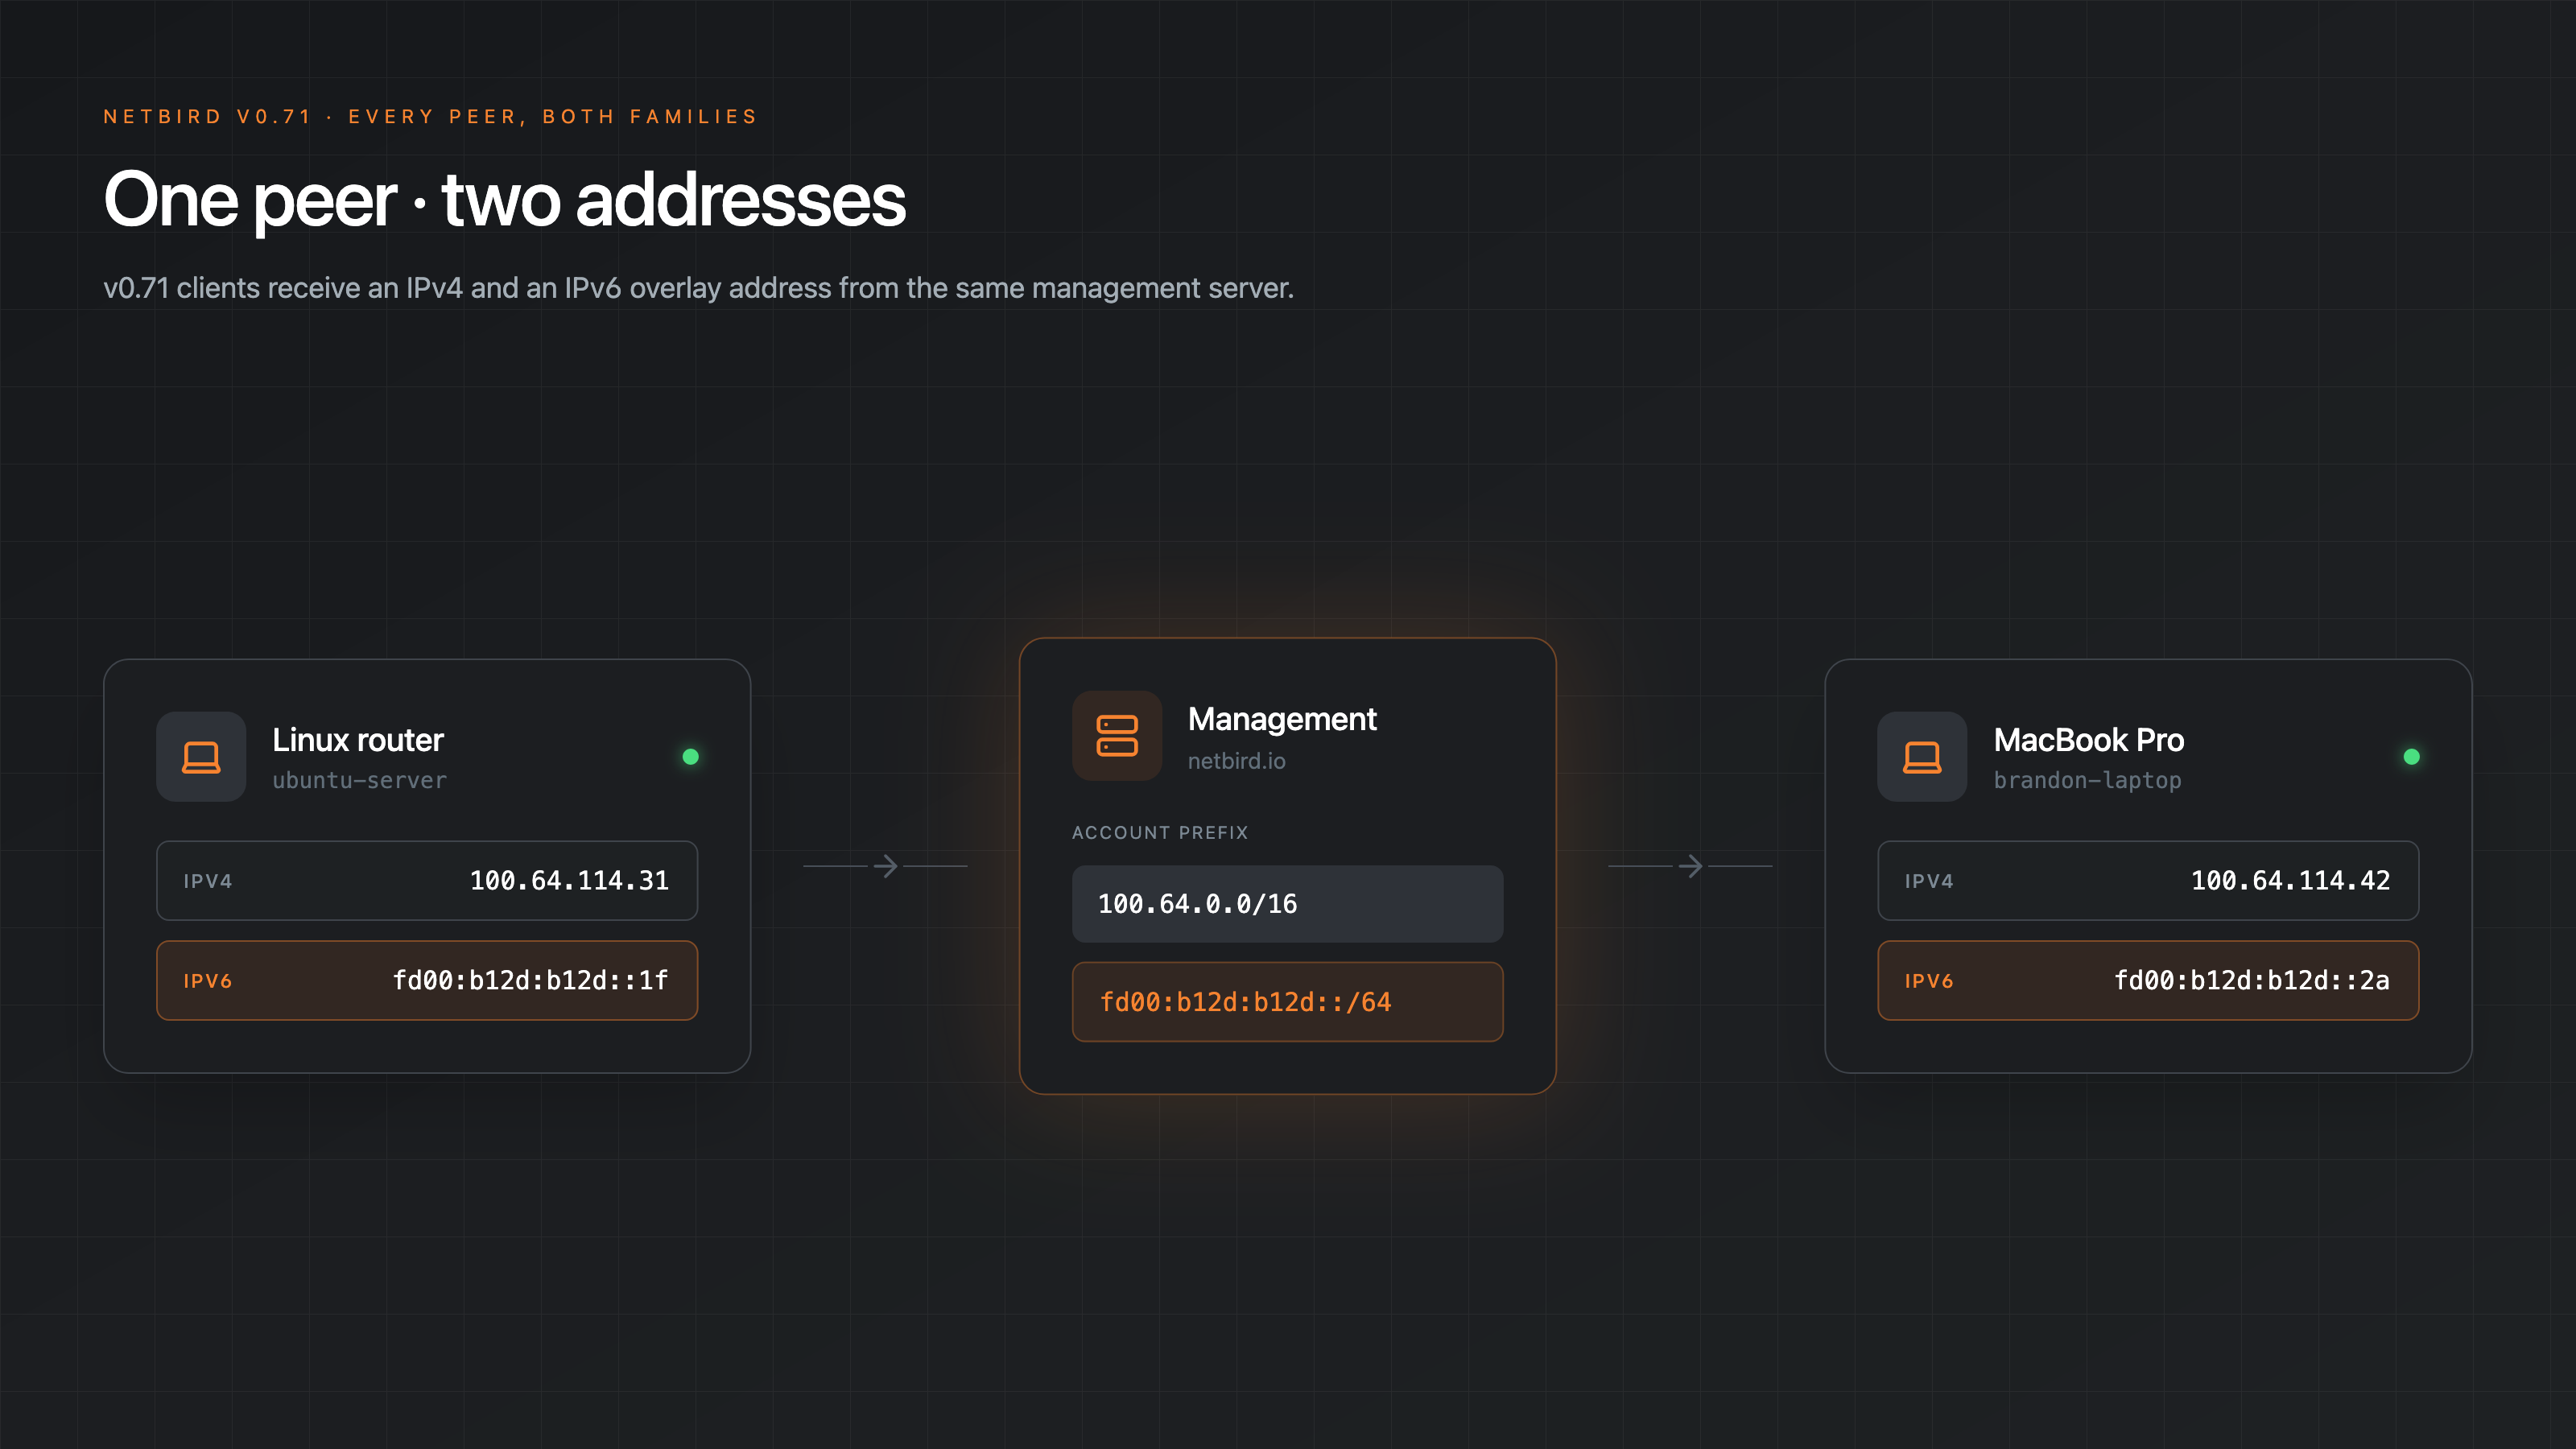Click the IPV6 label in Linux router card
Image resolution: width=2576 pixels, height=1449 pixels.
point(208,981)
